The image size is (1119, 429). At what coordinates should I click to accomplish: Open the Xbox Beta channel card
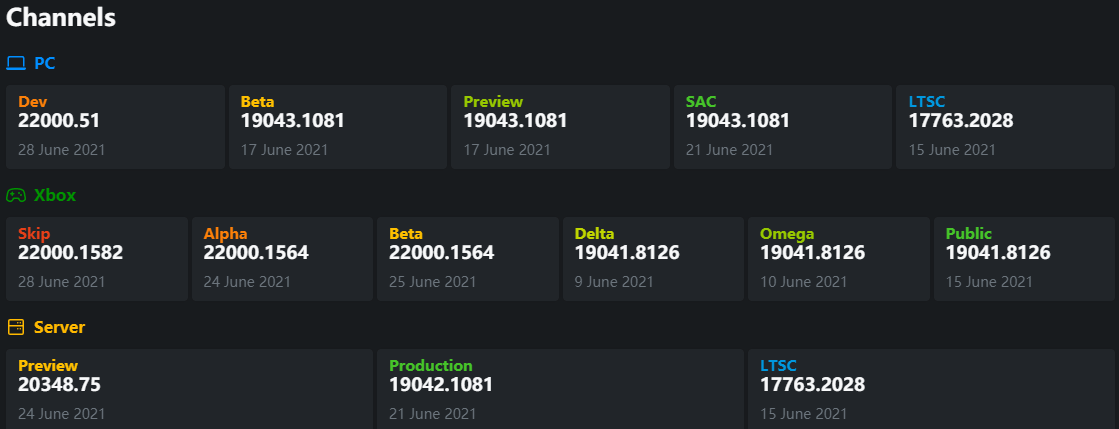tap(467, 259)
